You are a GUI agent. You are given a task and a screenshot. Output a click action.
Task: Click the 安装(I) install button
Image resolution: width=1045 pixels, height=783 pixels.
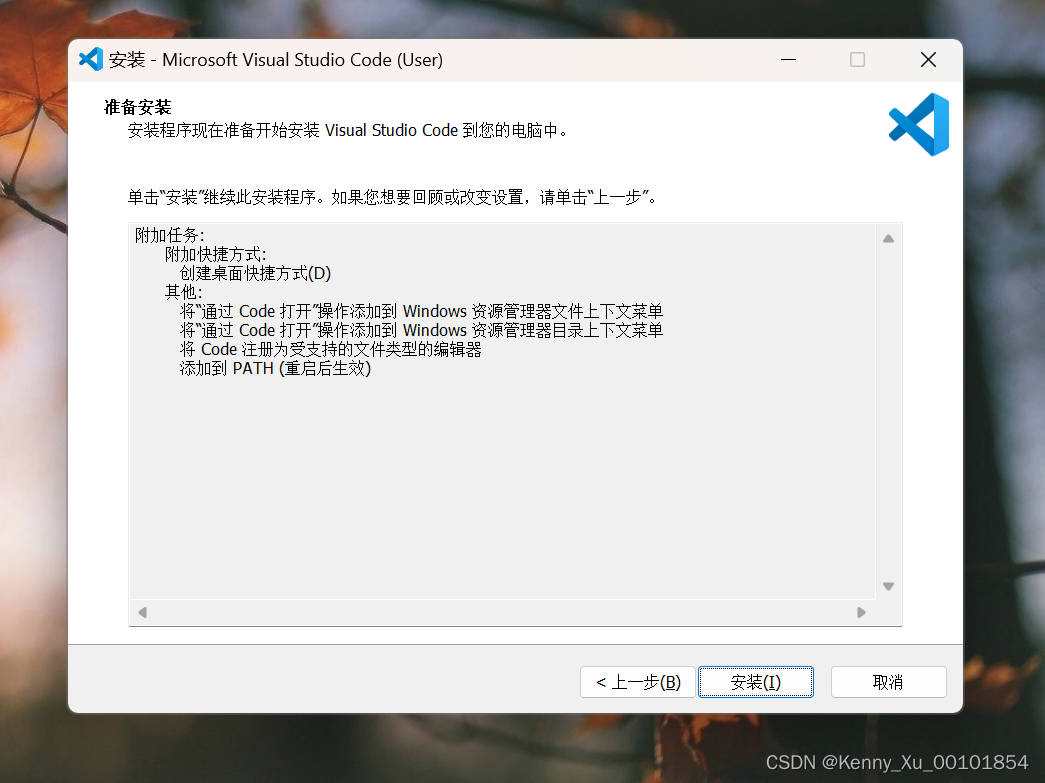[x=755, y=682]
